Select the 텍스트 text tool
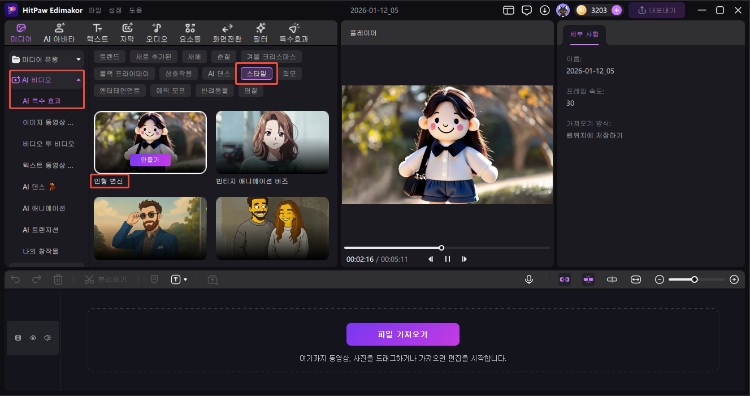Viewport: 750px width, 396px height. [97, 33]
